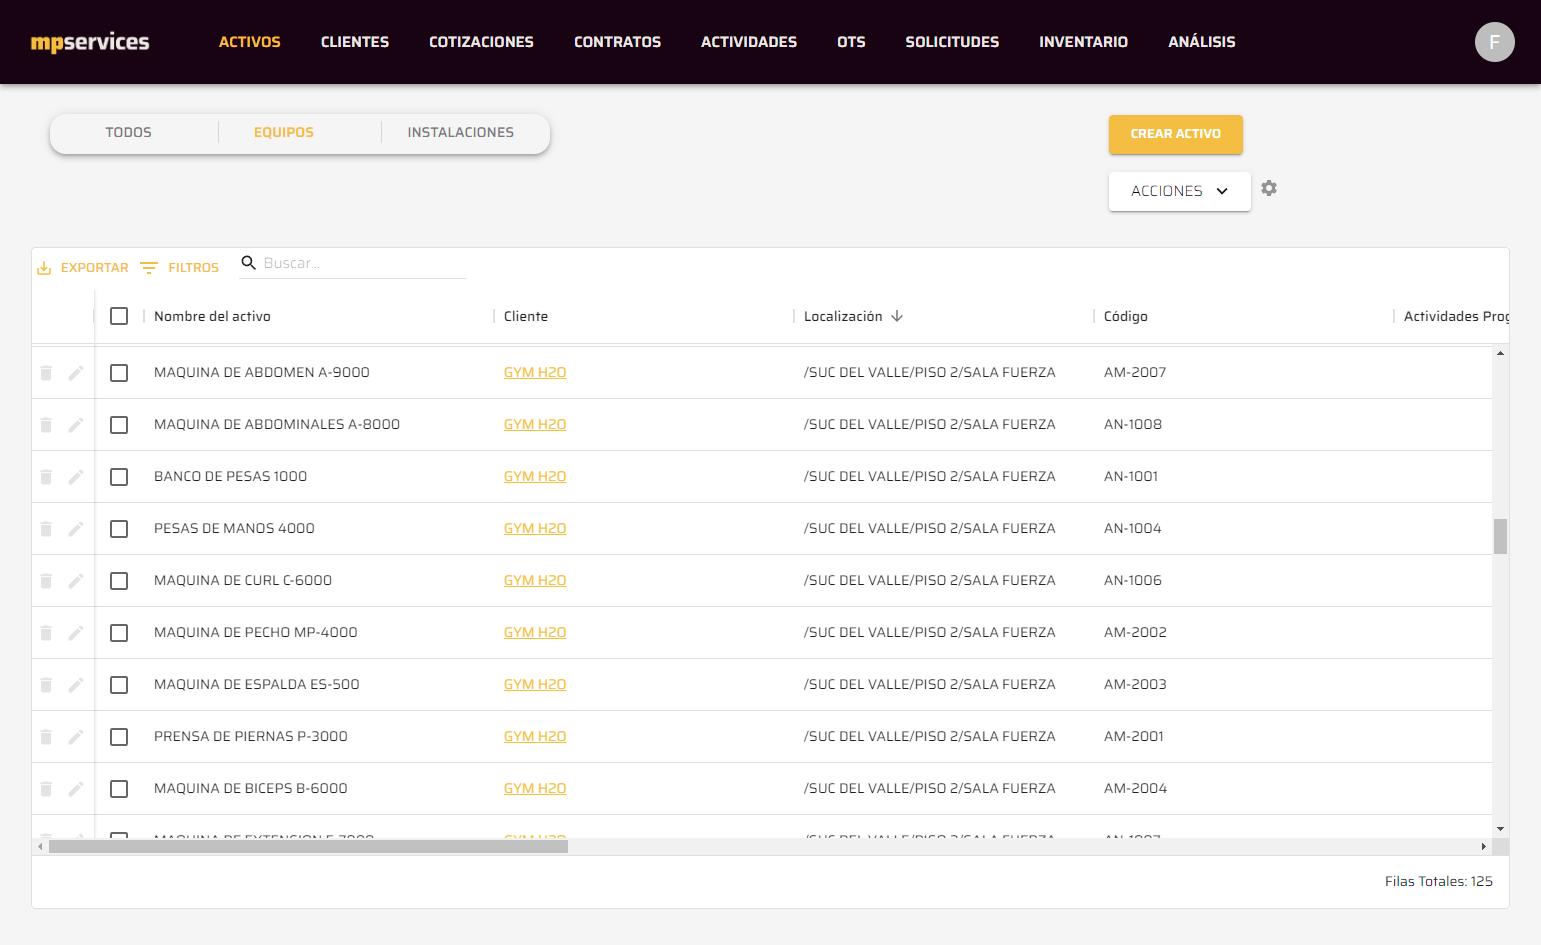Screen dimensions: 1541x945
Task: Click the search magnifier icon
Action: pos(249,263)
